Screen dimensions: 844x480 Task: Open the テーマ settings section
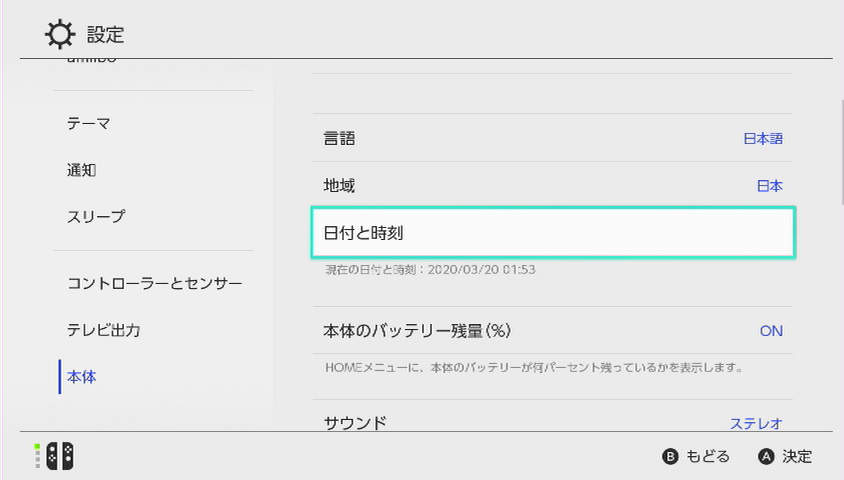(x=88, y=123)
